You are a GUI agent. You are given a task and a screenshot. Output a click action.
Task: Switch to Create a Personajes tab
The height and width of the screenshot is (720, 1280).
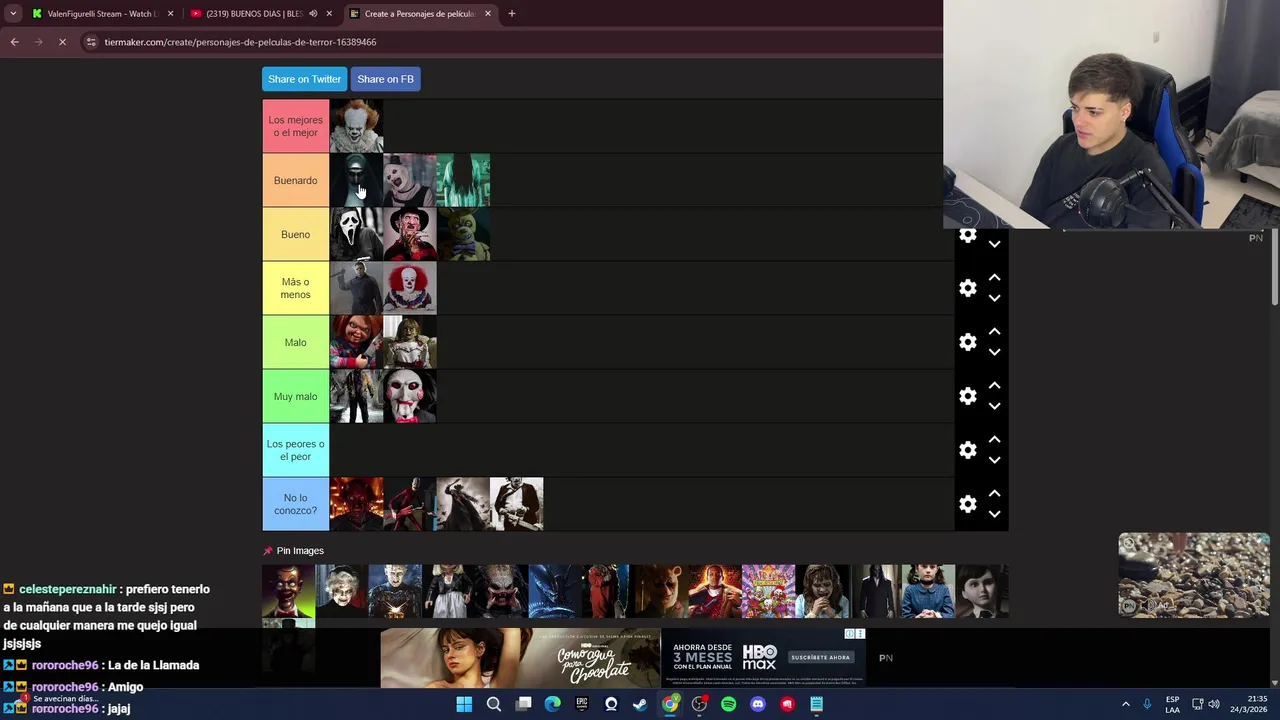[419, 14]
